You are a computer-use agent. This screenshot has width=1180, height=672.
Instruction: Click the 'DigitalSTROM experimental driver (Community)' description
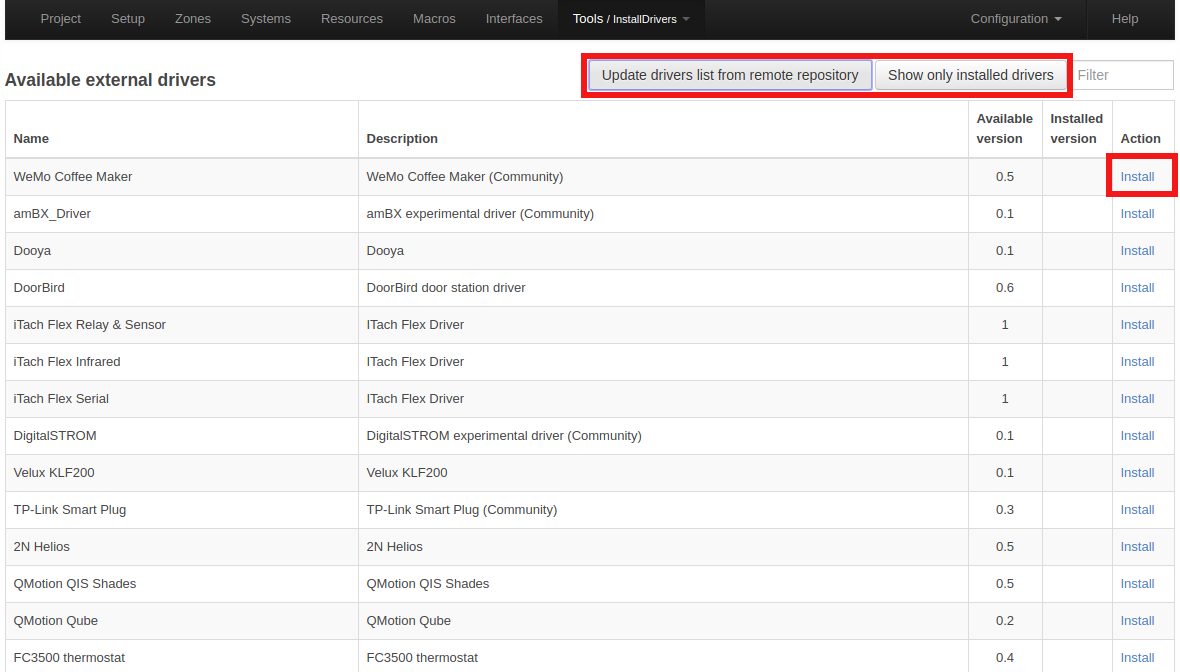point(504,436)
